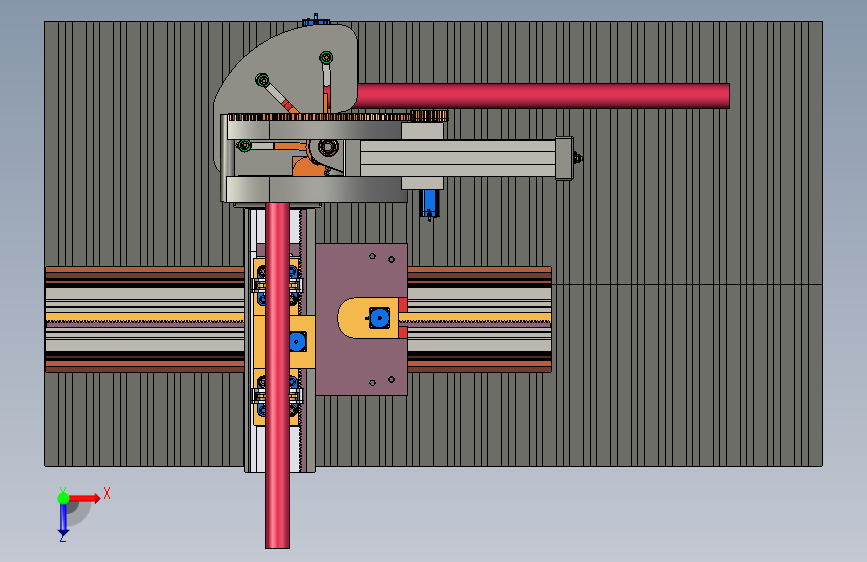The height and width of the screenshot is (562, 867).
Task: Select the orange cam piece beneath the bearing
Action: 307,166
